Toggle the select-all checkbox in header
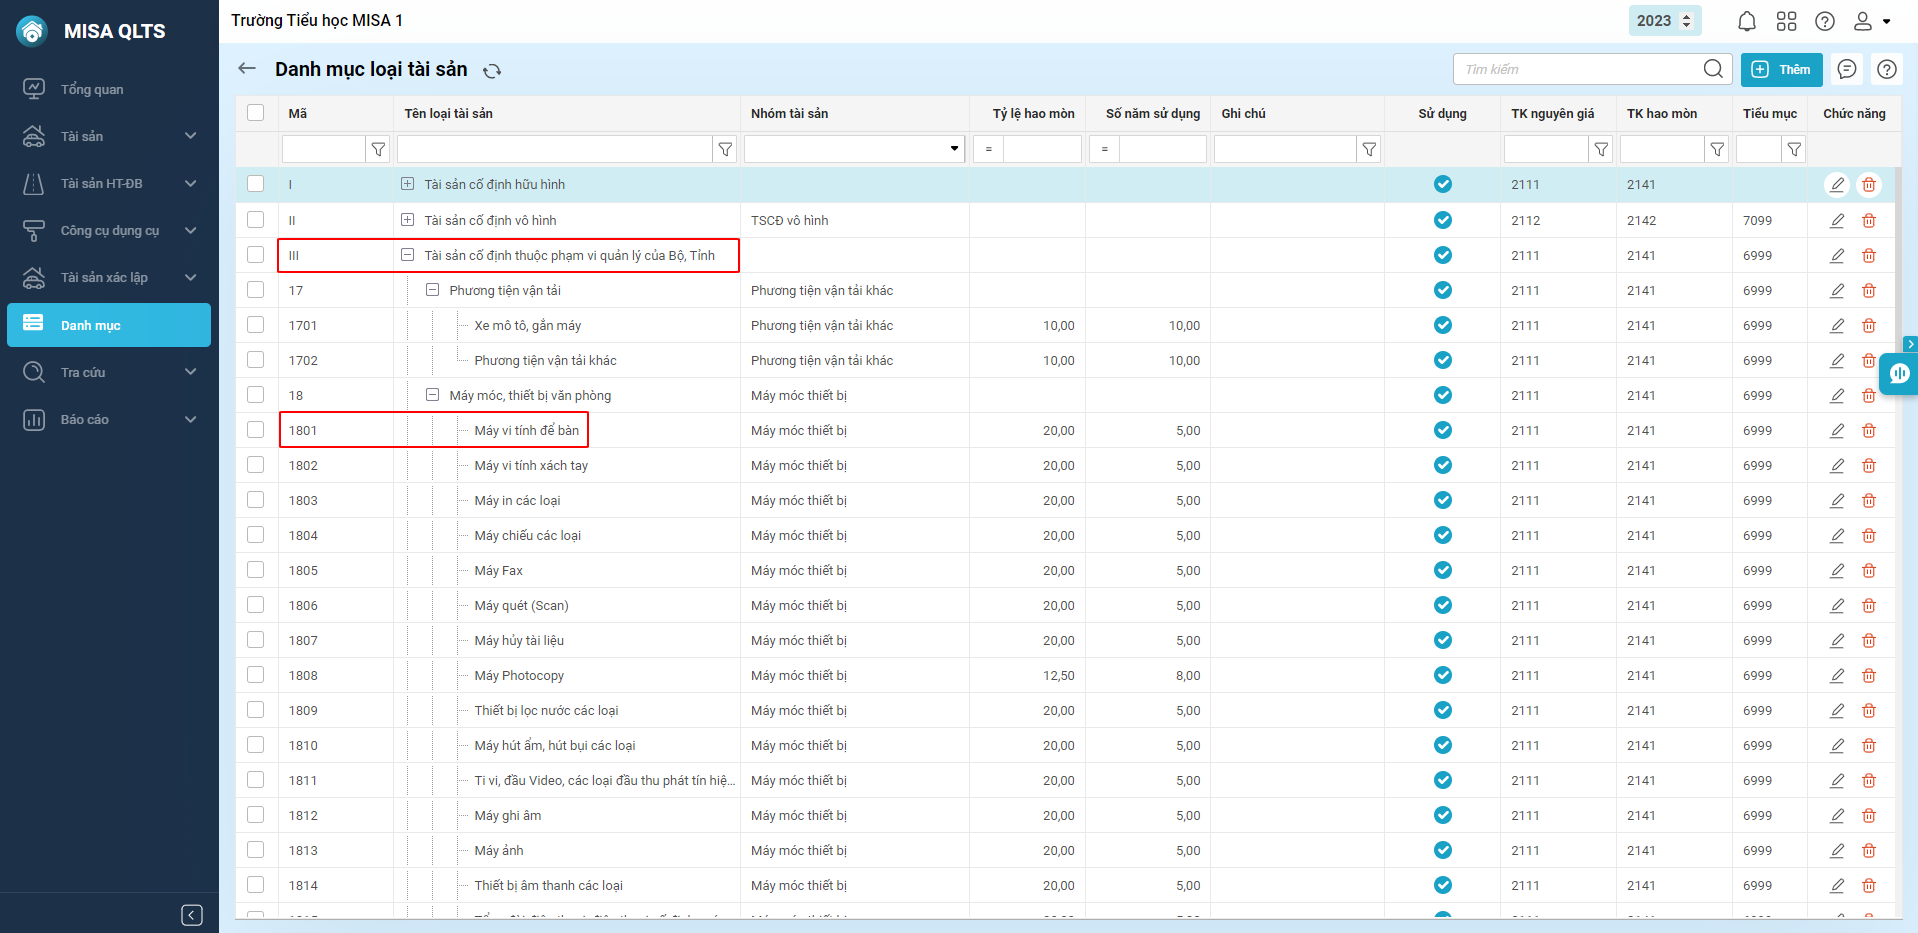Image resolution: width=1918 pixels, height=933 pixels. click(256, 113)
